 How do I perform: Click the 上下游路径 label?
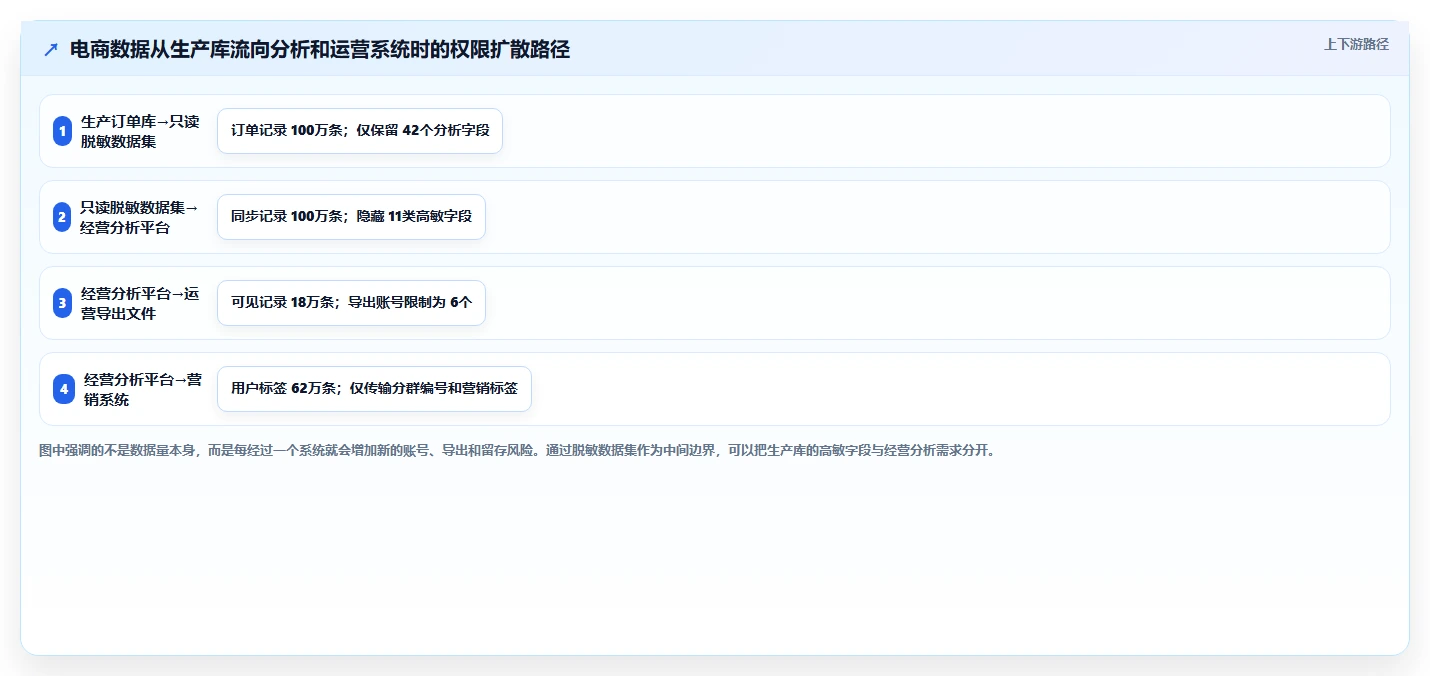pos(1356,44)
